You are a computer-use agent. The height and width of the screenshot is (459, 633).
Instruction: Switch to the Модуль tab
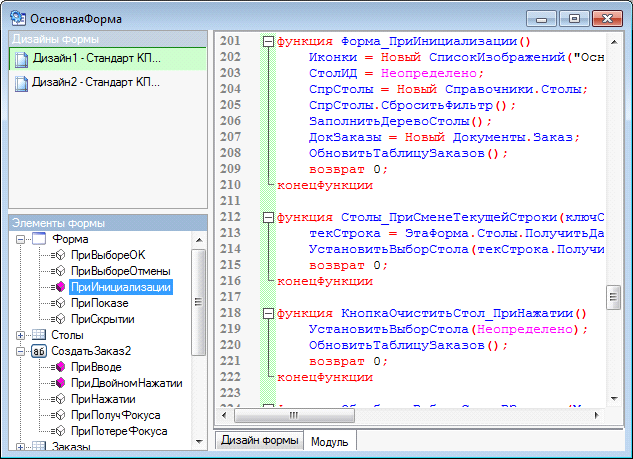pos(330,442)
